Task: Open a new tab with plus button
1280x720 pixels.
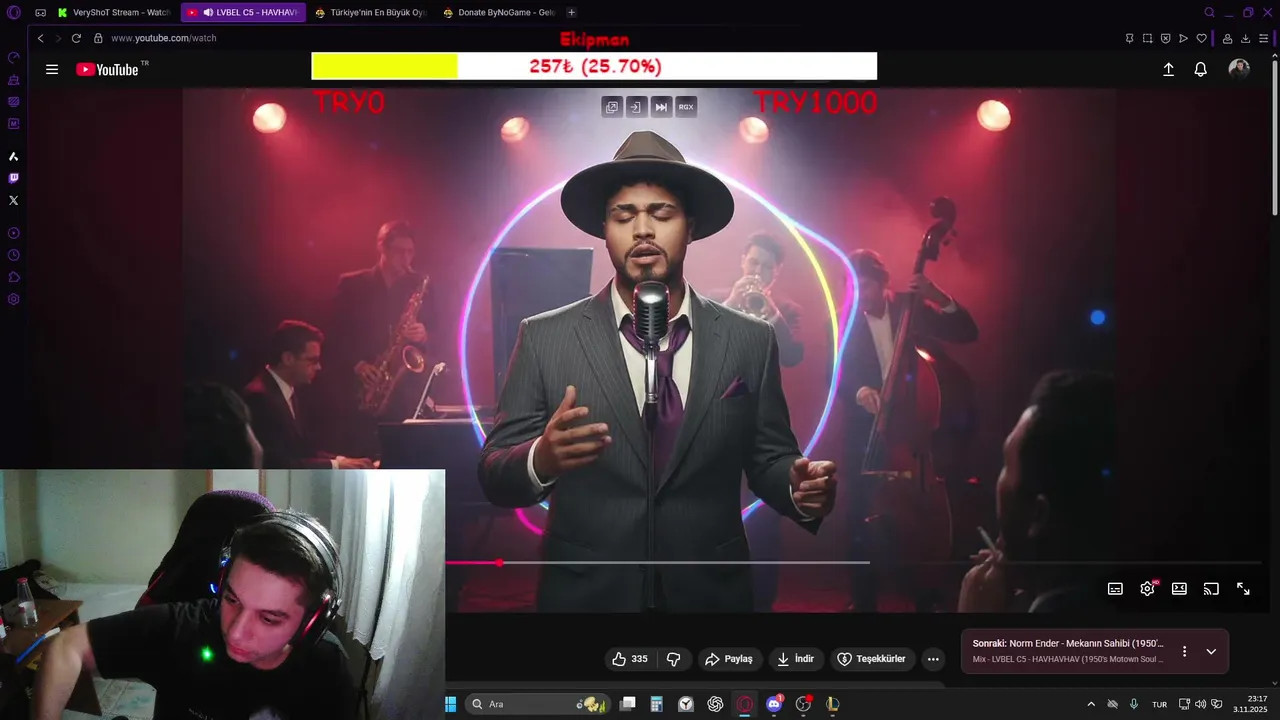Action: [571, 12]
